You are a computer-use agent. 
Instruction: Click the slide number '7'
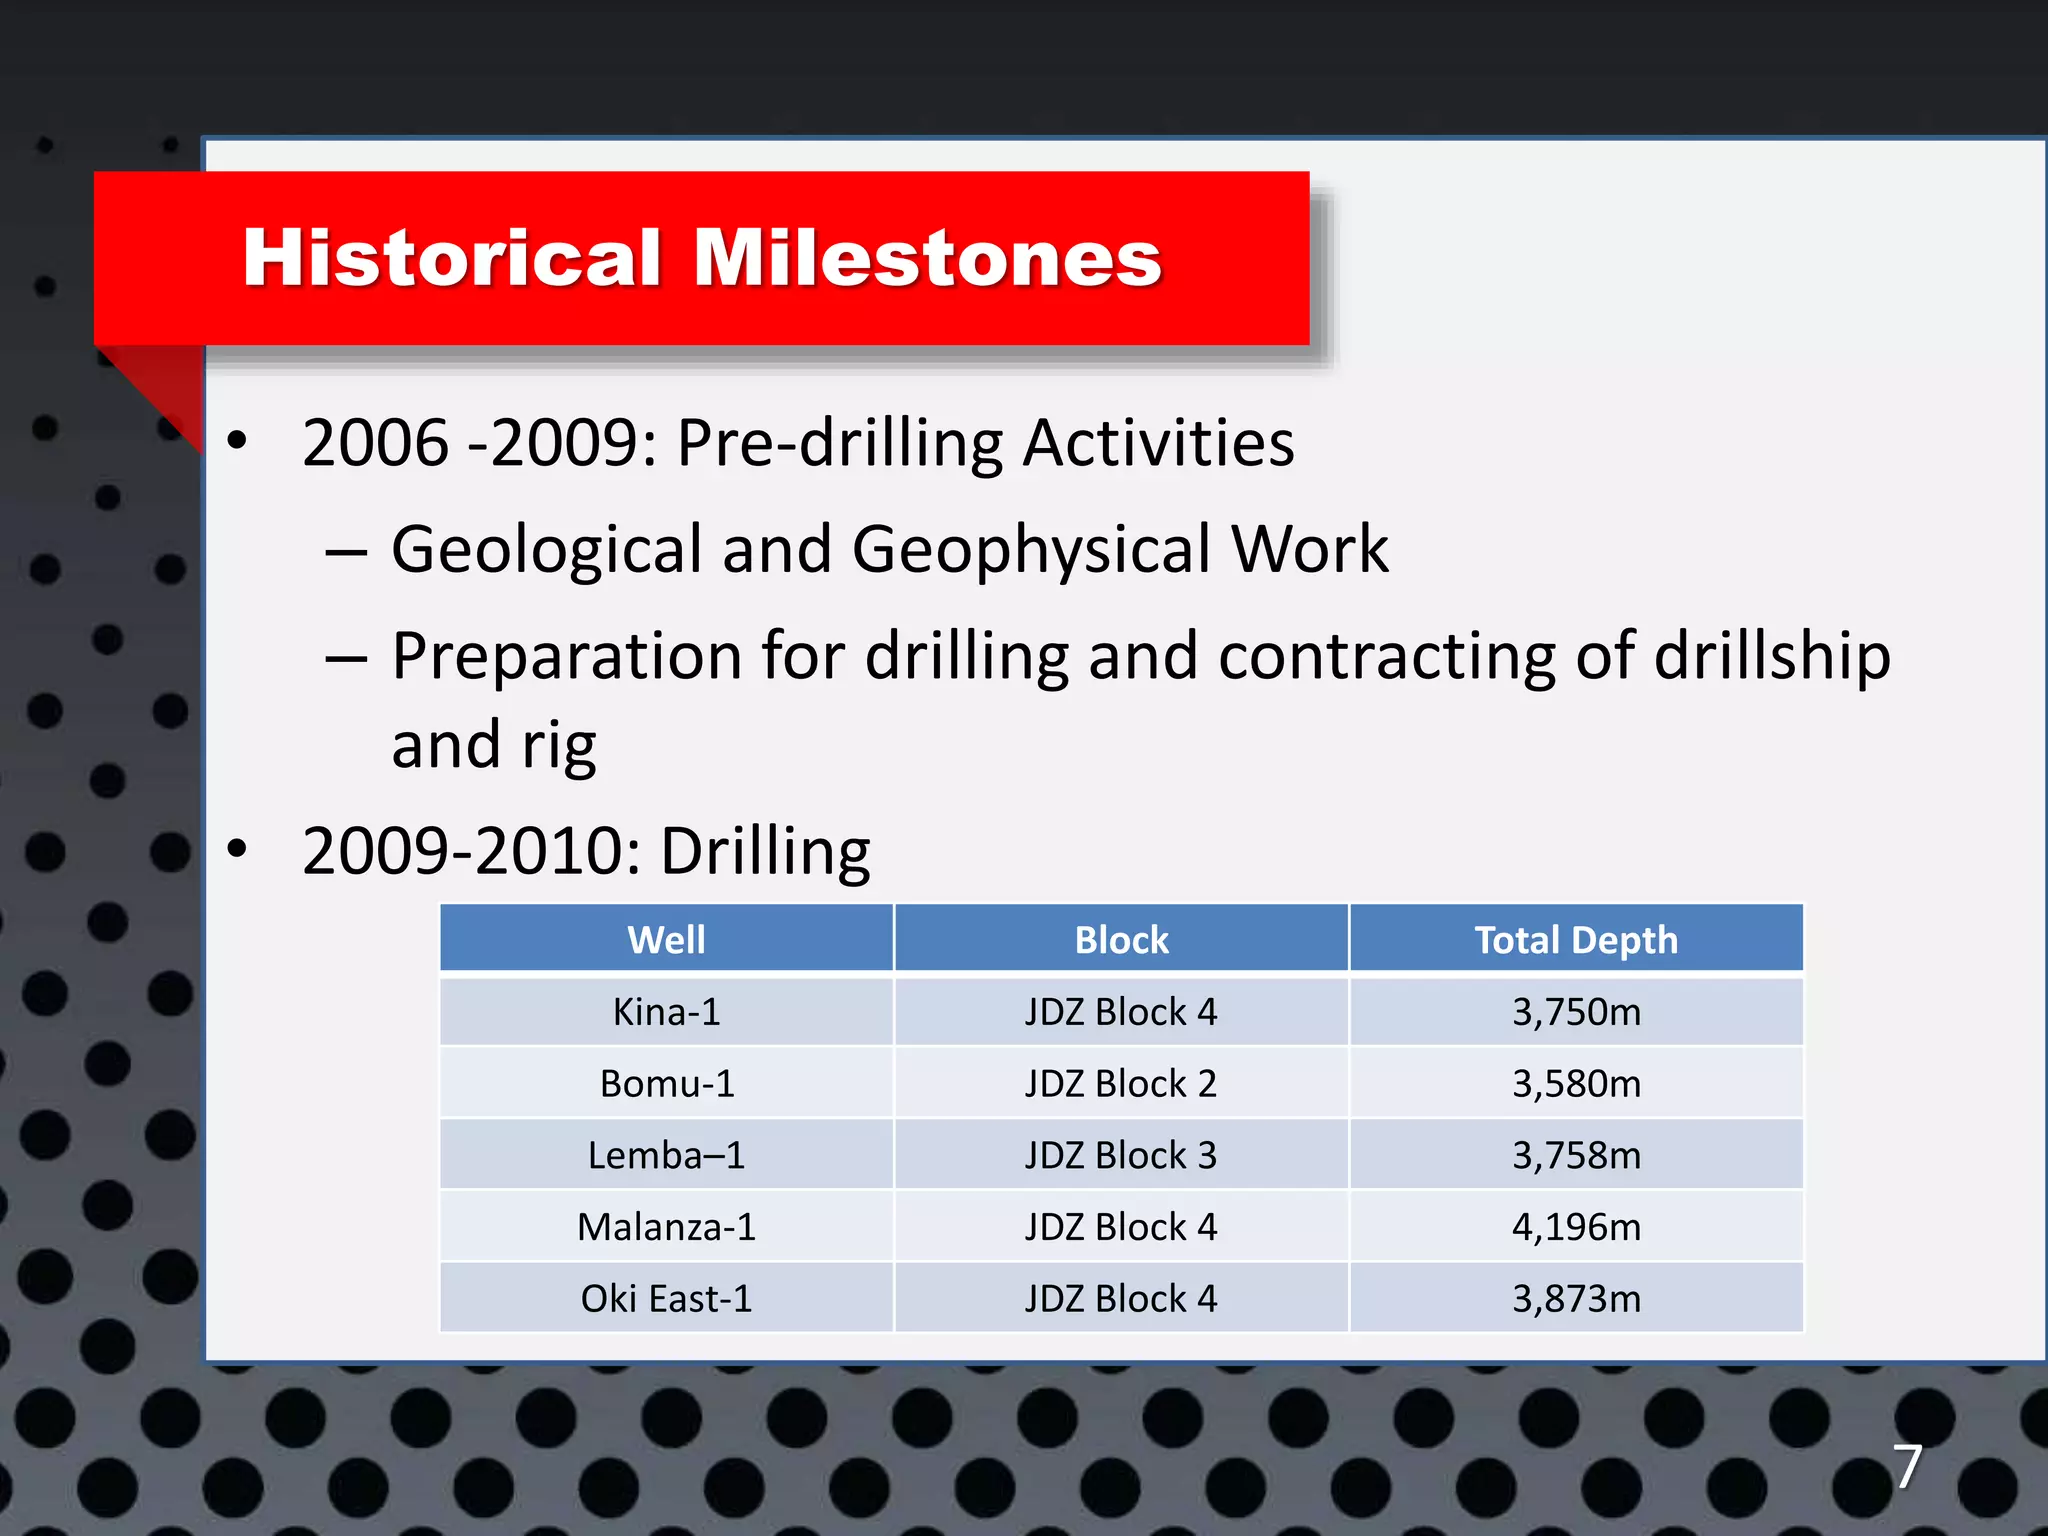tap(1907, 1466)
